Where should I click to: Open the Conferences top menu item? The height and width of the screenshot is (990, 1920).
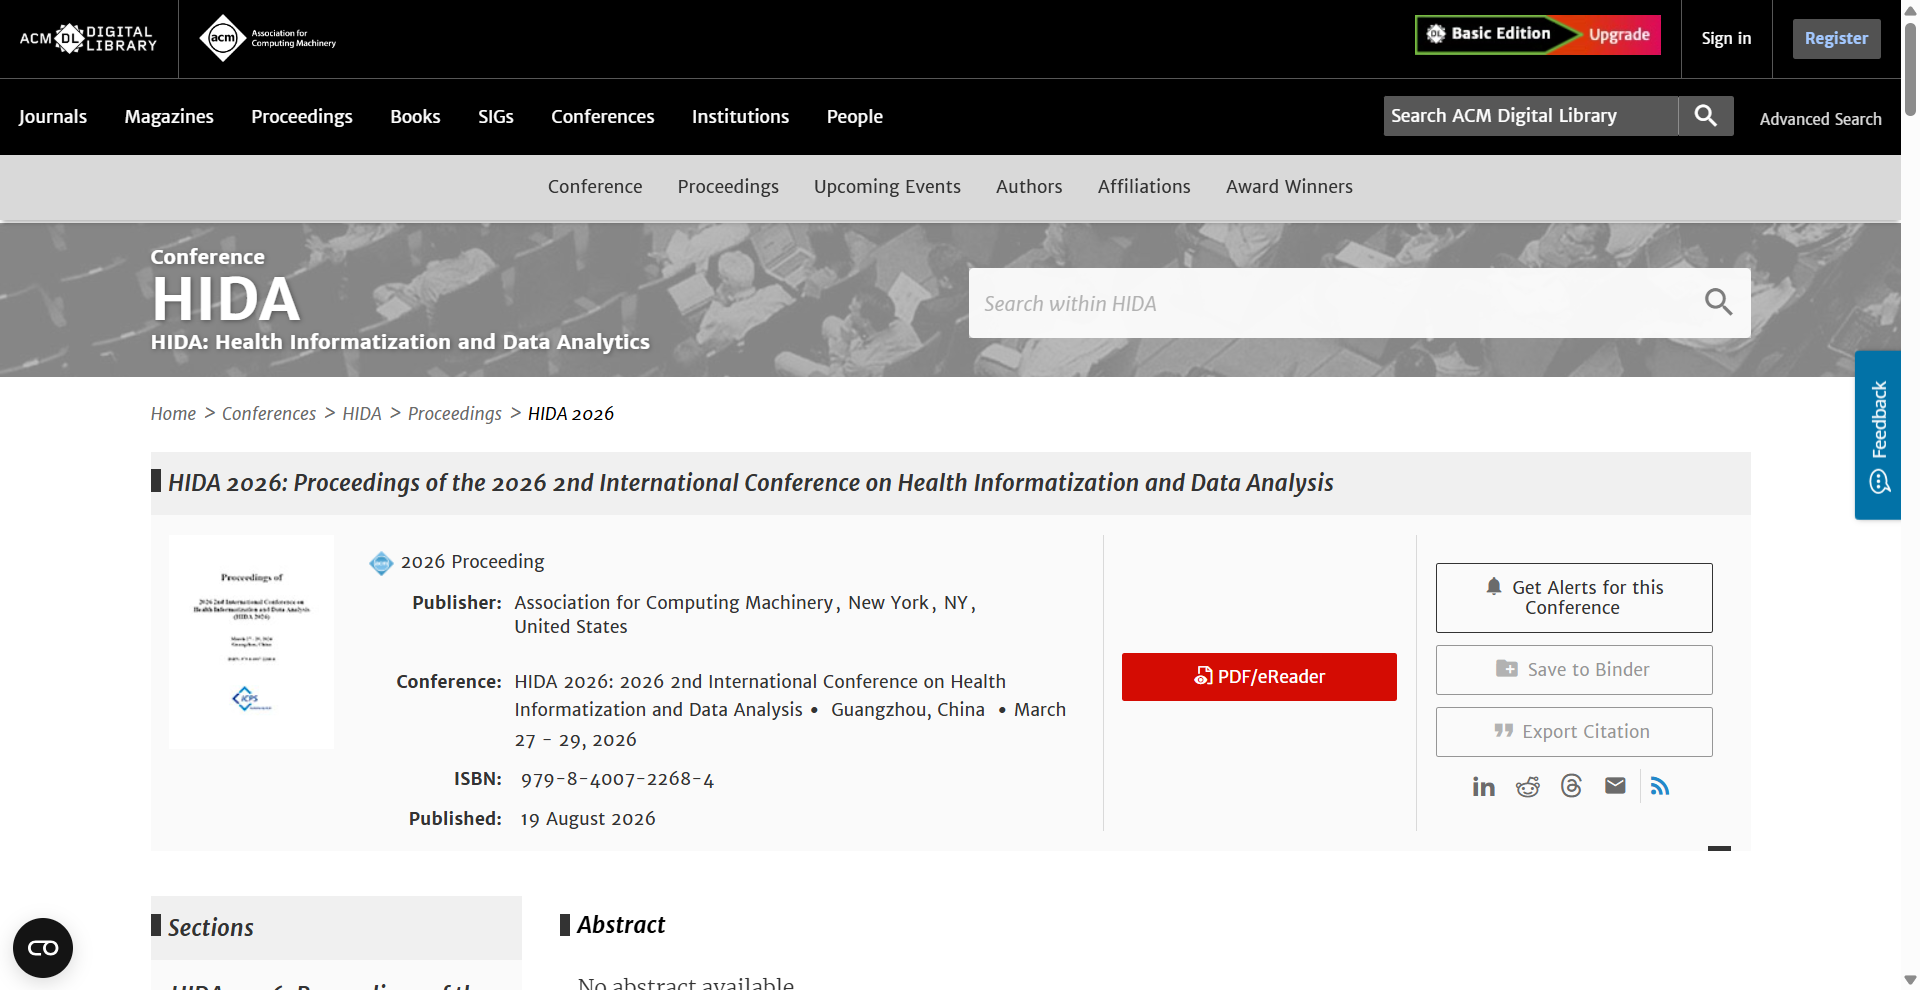(603, 117)
